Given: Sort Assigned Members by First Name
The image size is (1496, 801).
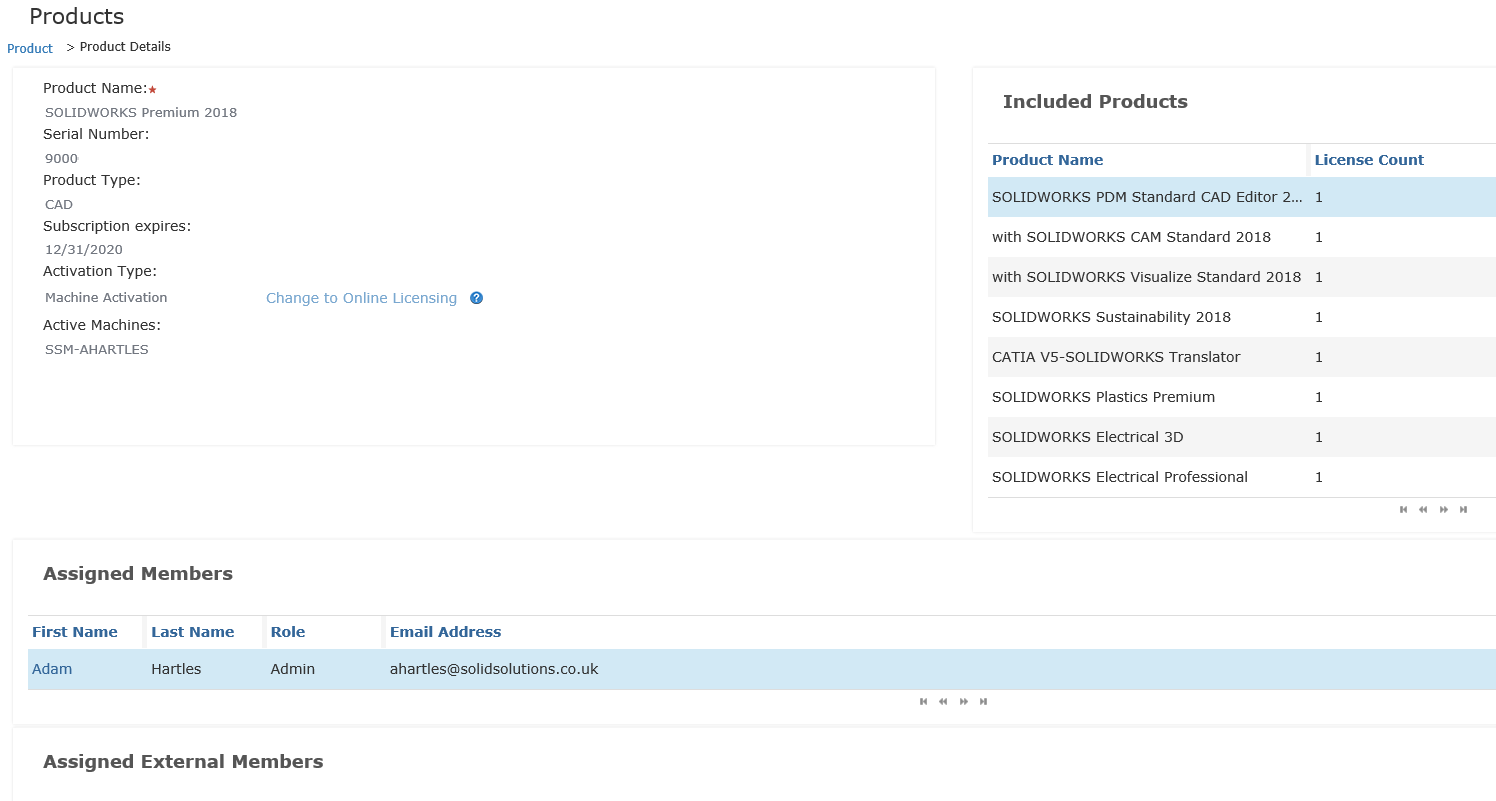Looking at the screenshot, I should 75,632.
